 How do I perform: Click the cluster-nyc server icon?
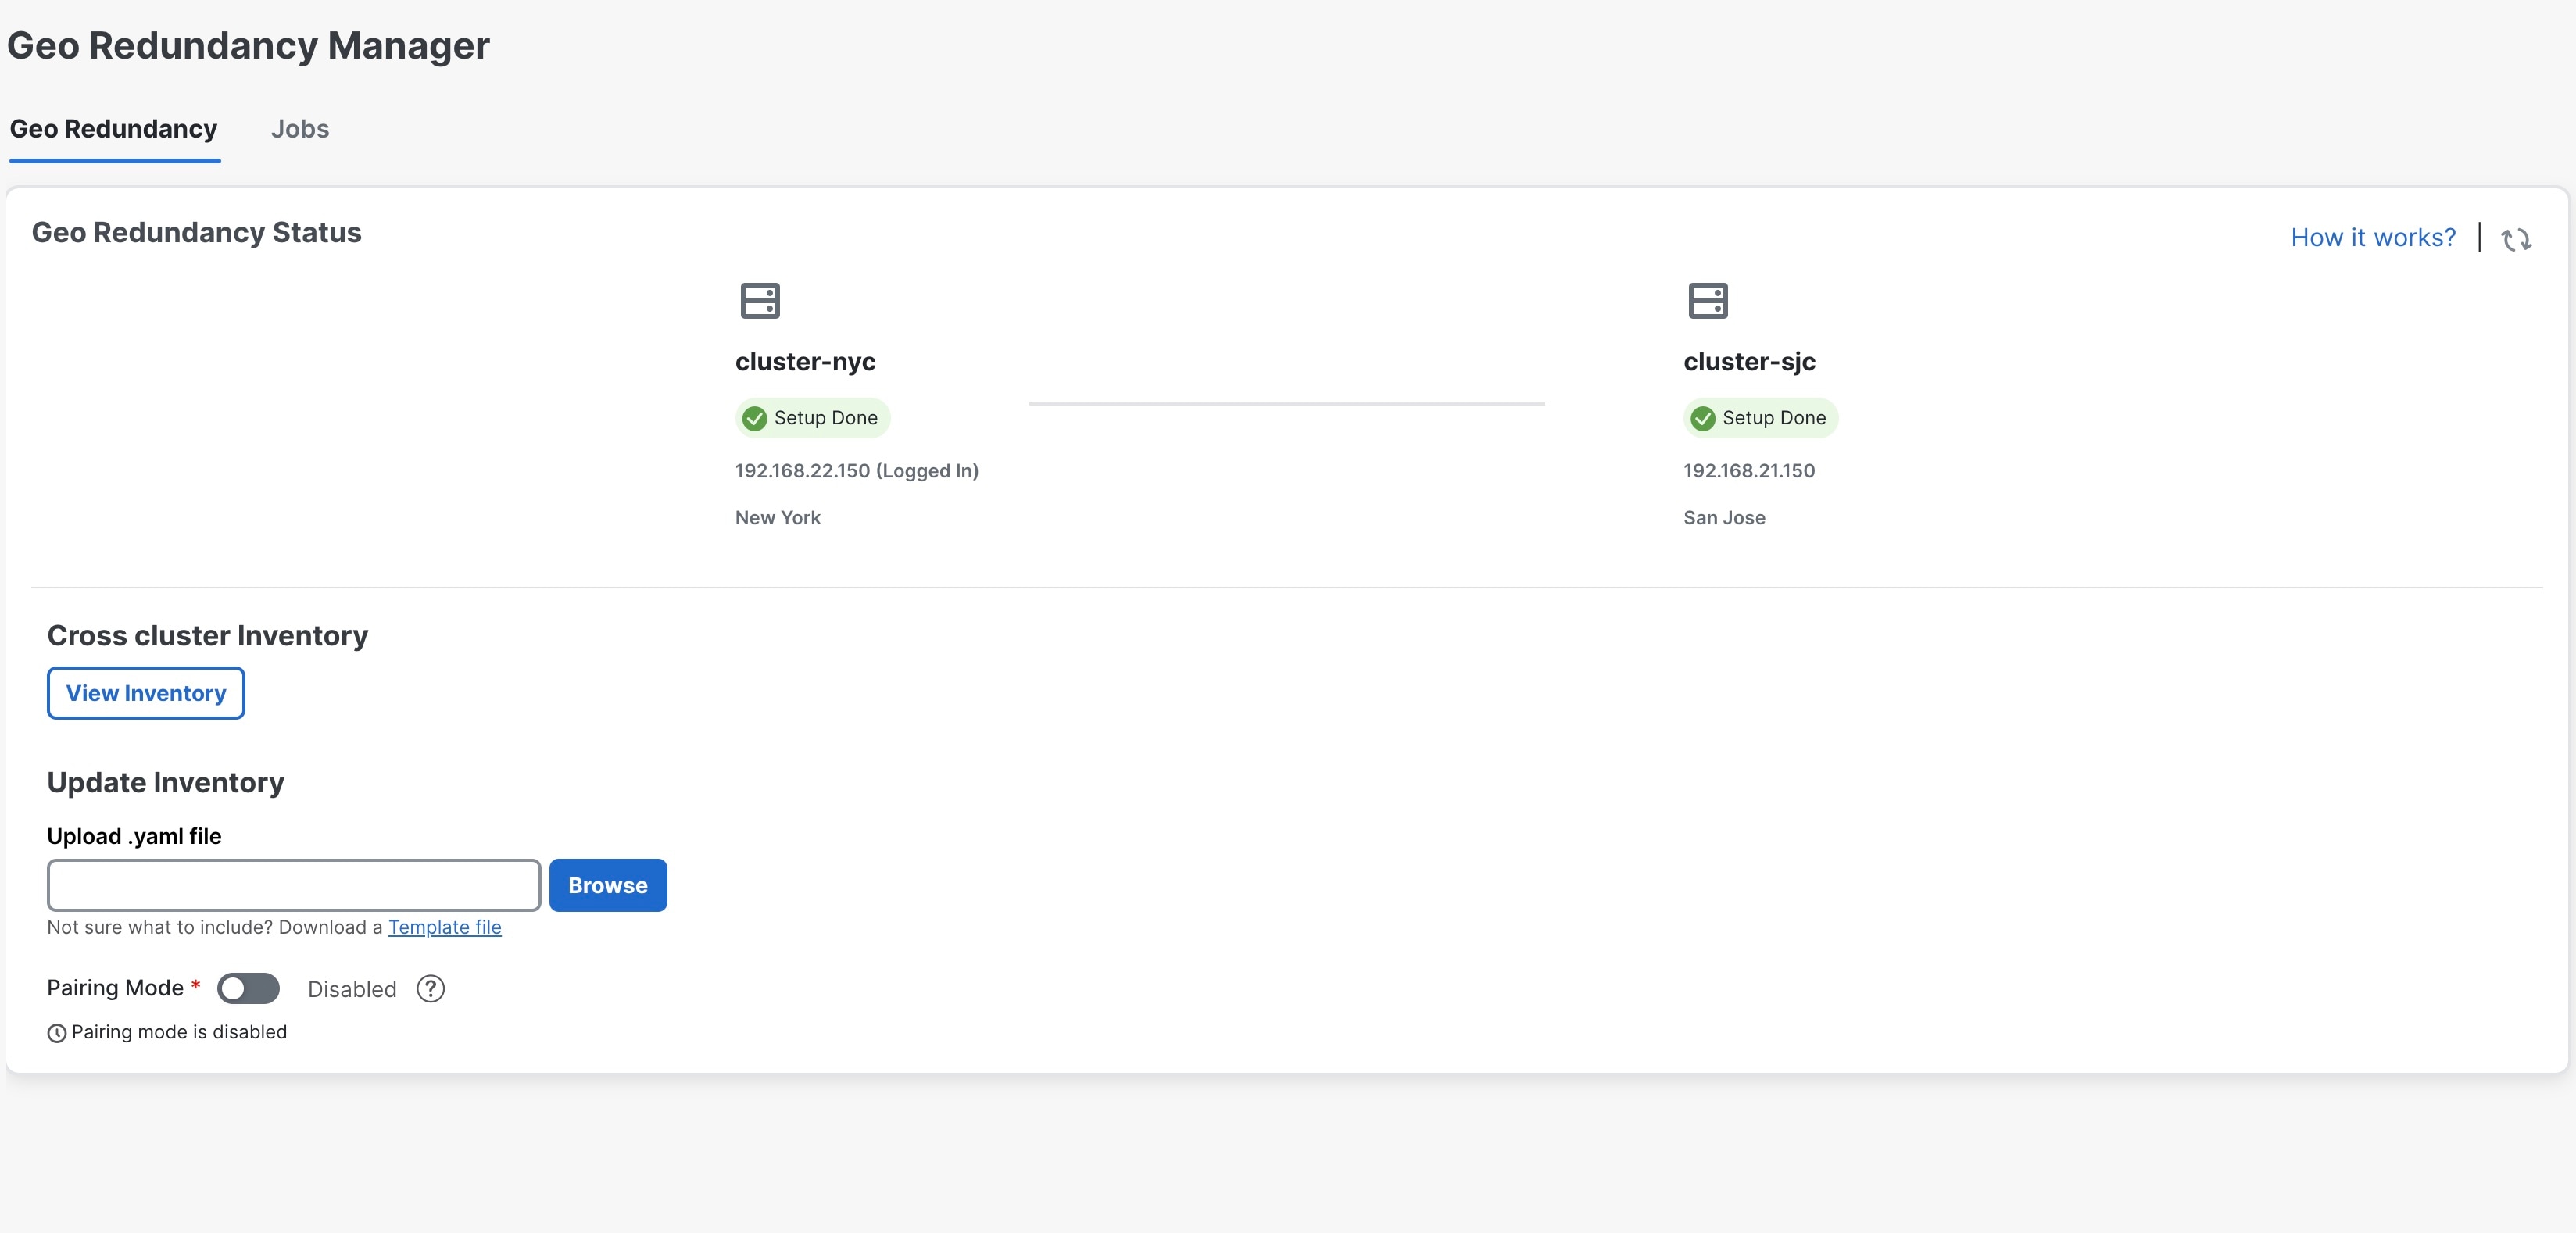(759, 300)
